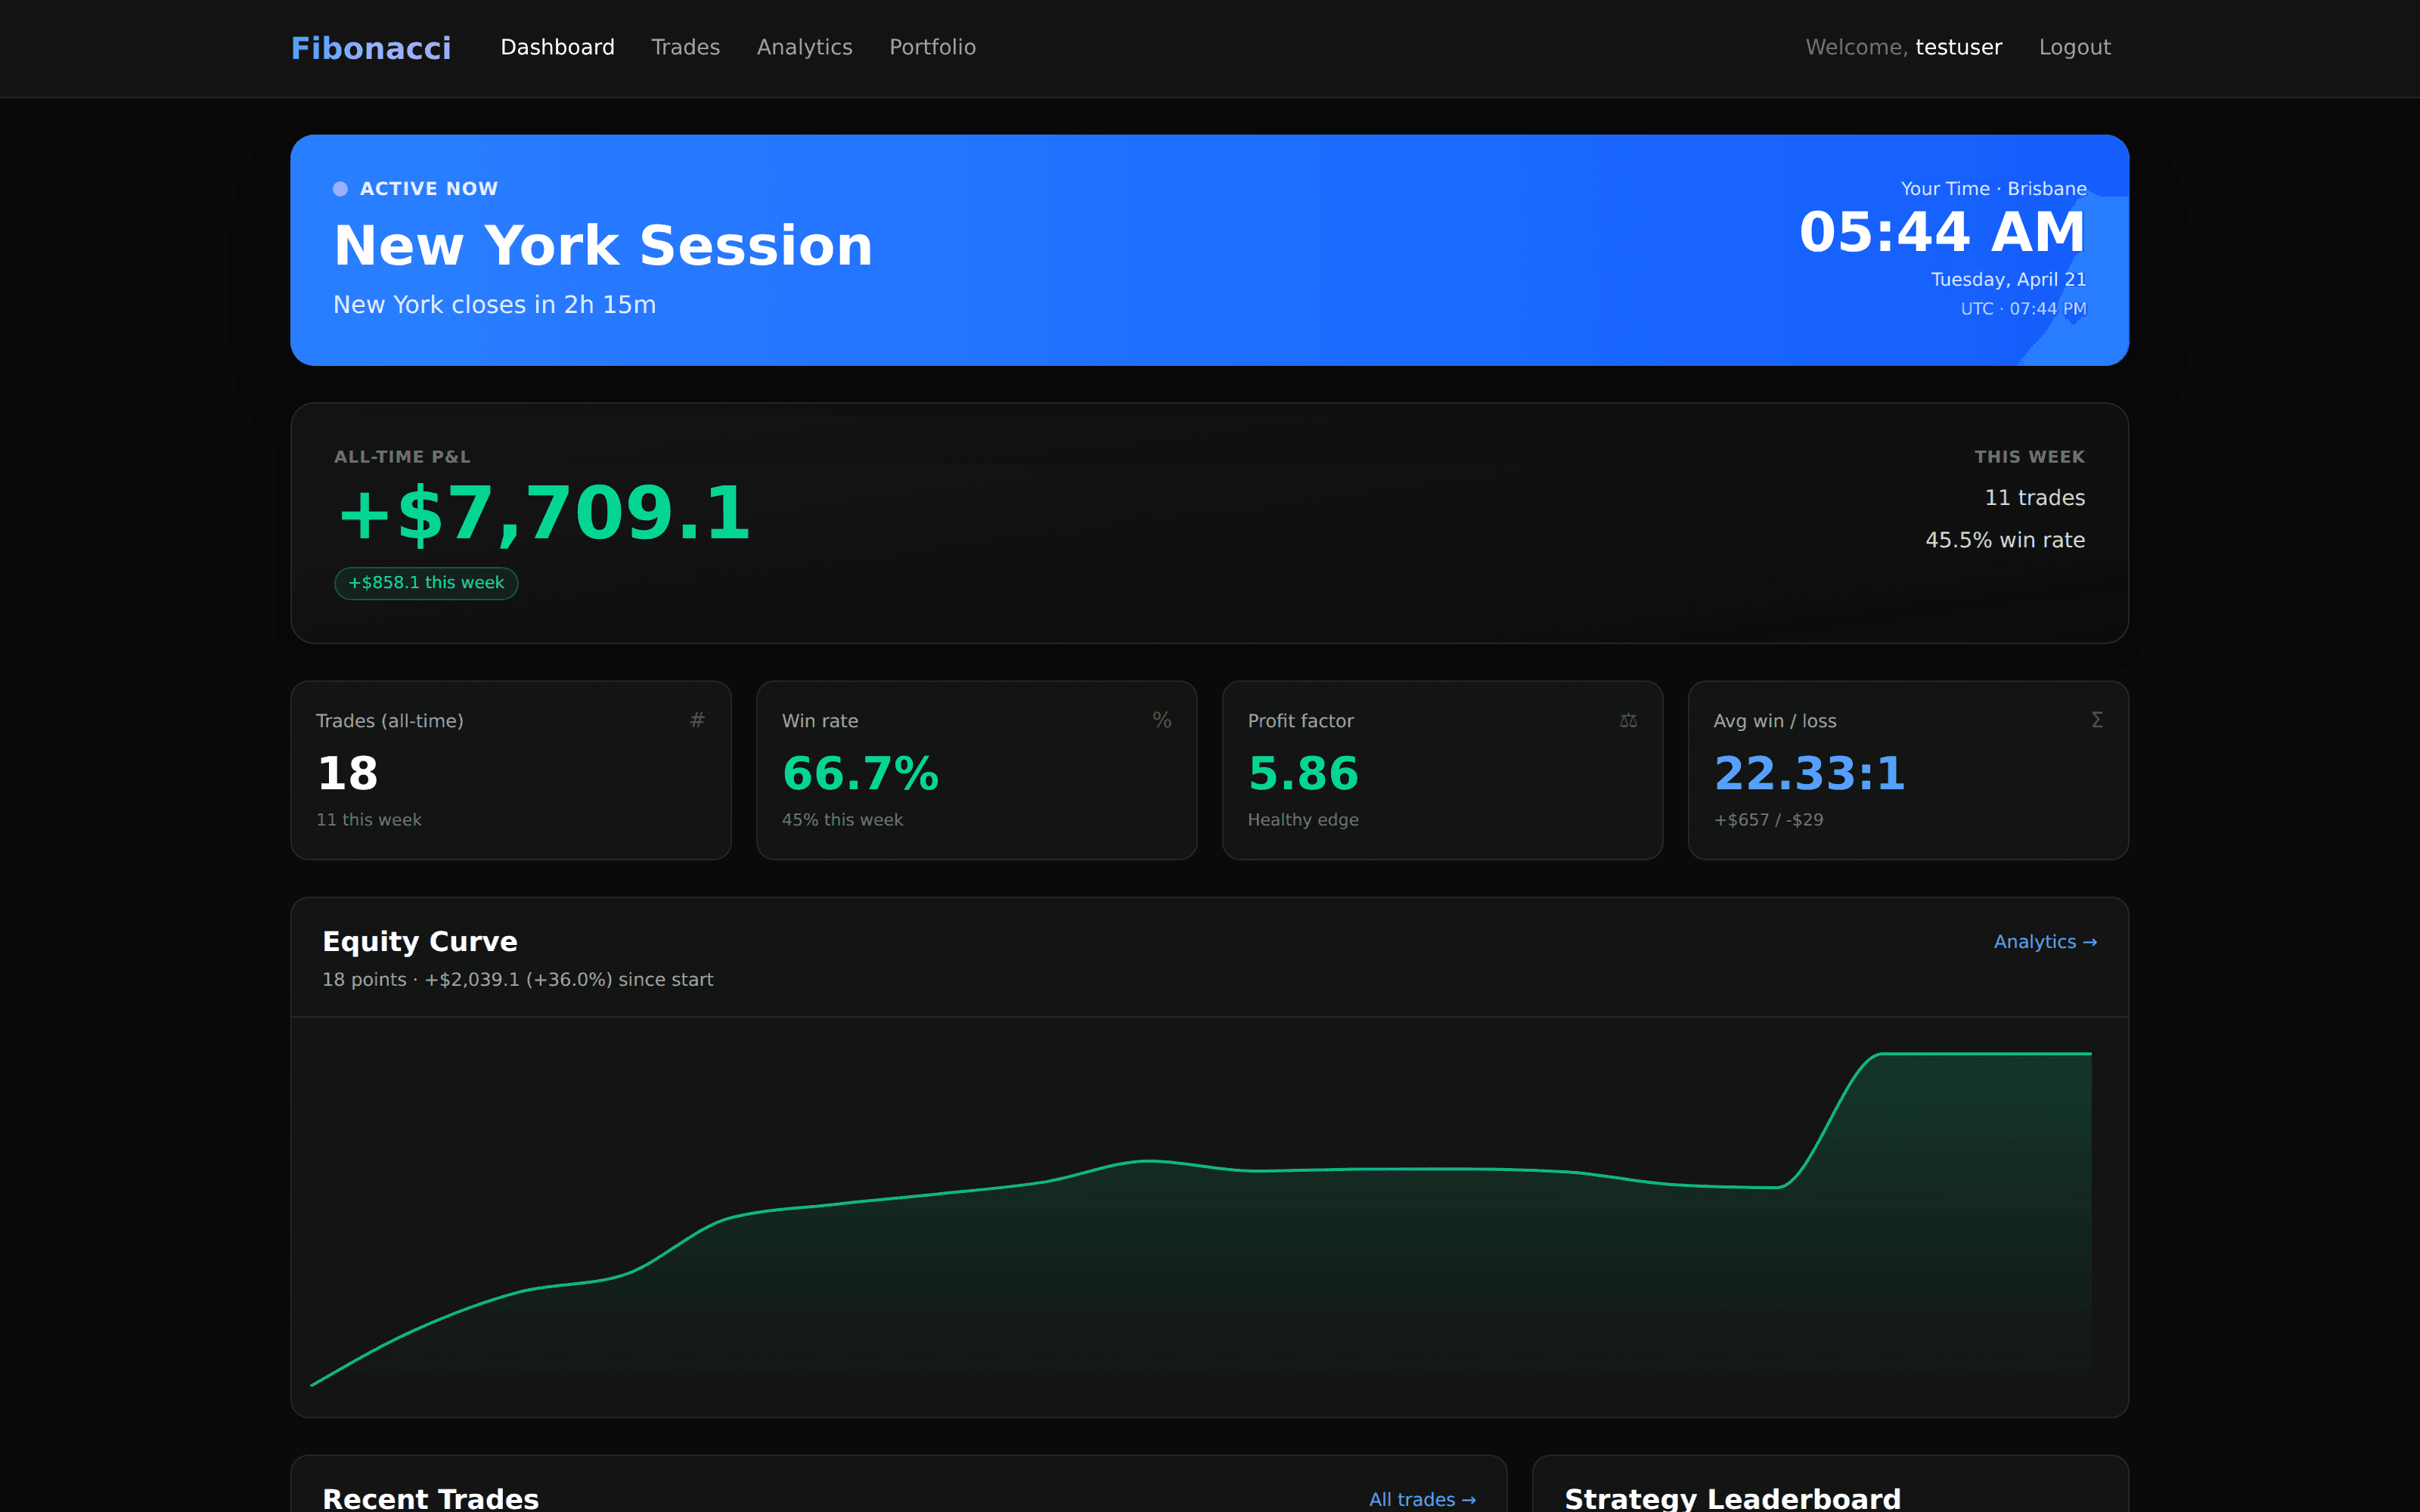The height and width of the screenshot is (1512, 2420).
Task: Click the sigma icon on Avg win/loss card
Action: click(2097, 720)
